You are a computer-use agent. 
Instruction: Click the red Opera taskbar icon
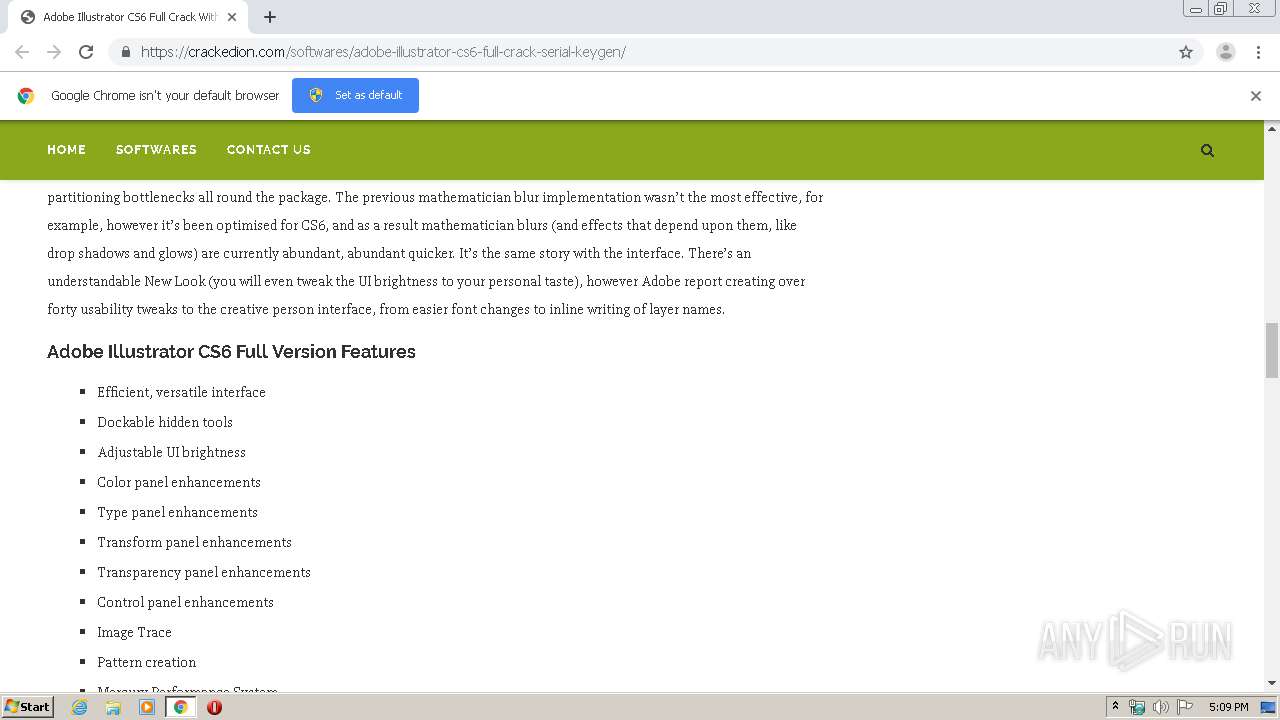214,707
